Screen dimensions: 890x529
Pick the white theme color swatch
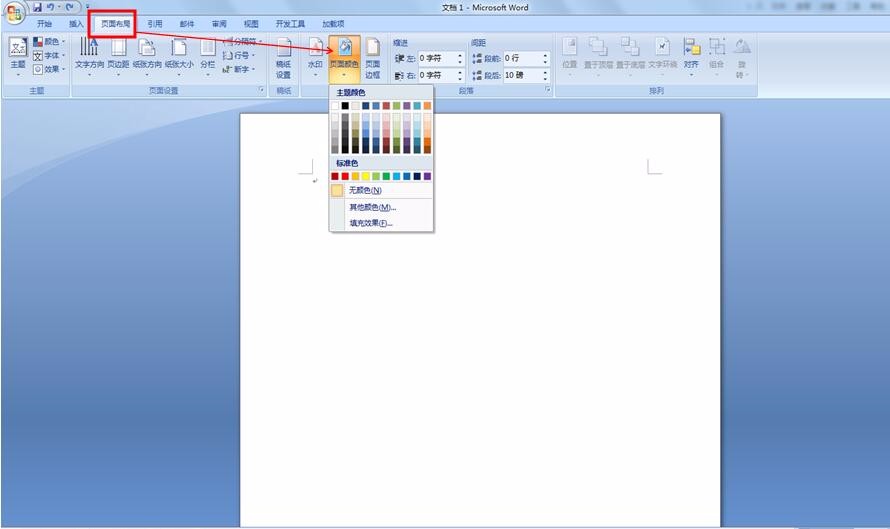point(335,106)
